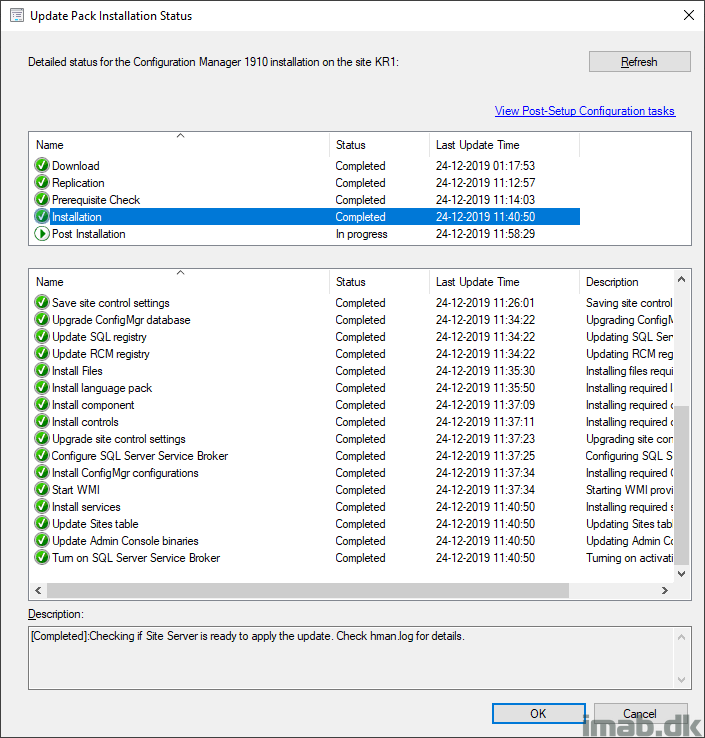
Task: Click the lower list's horizontal scroll left arrow
Action: click(39, 590)
